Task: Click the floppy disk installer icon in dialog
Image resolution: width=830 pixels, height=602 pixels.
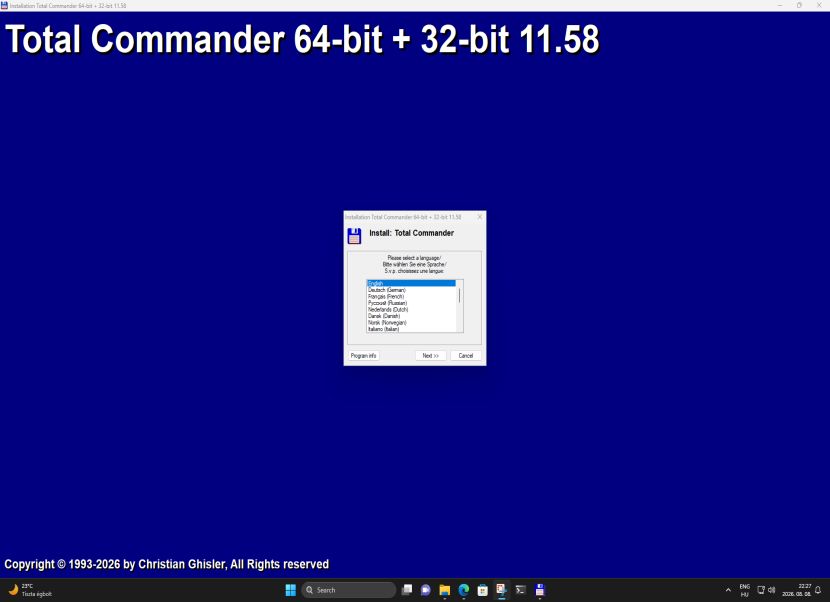Action: click(354, 236)
